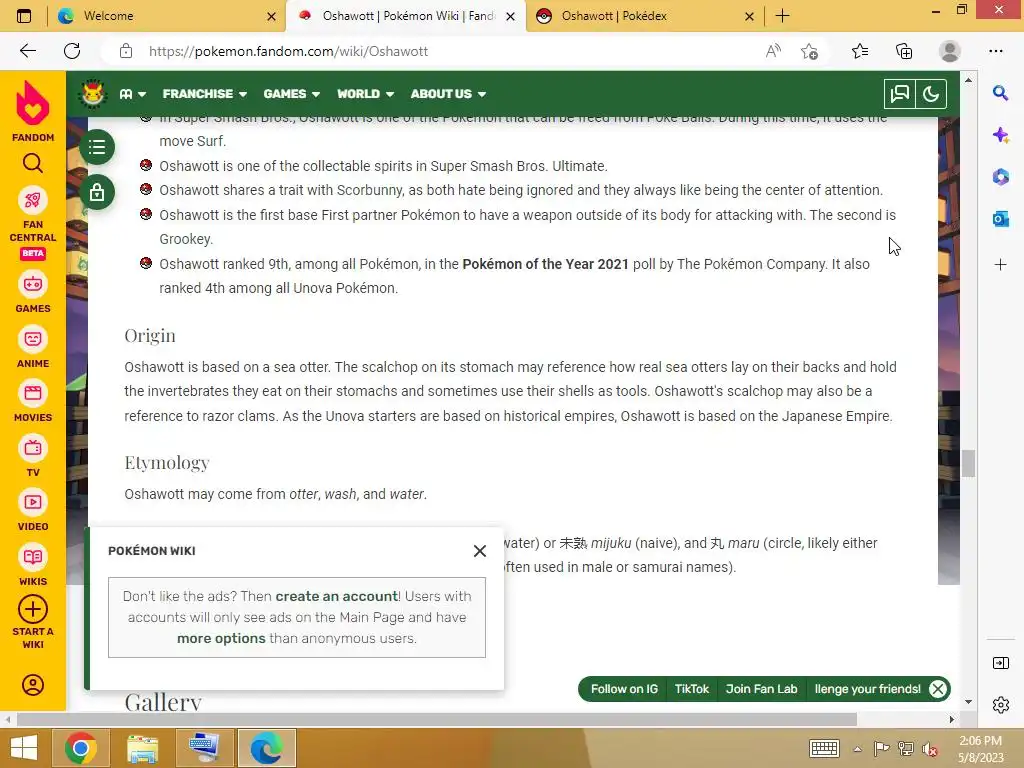
Task: Open the Fandom home logo
Action: click(33, 110)
